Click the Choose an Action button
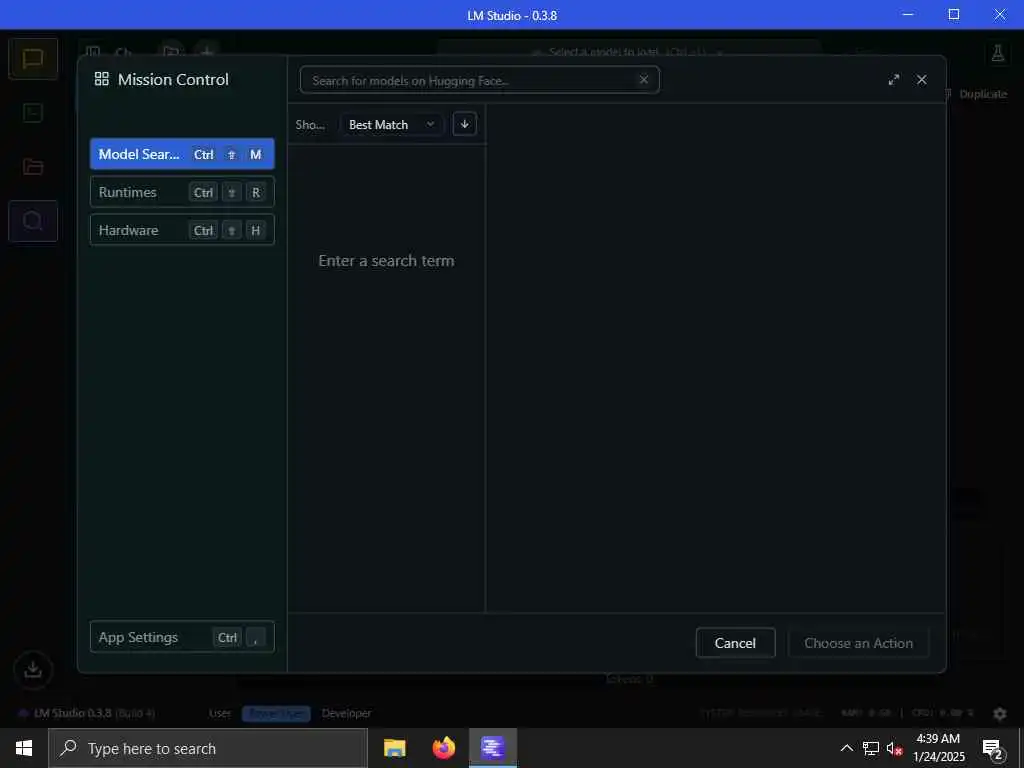Viewport: 1024px width, 768px height. click(858, 643)
